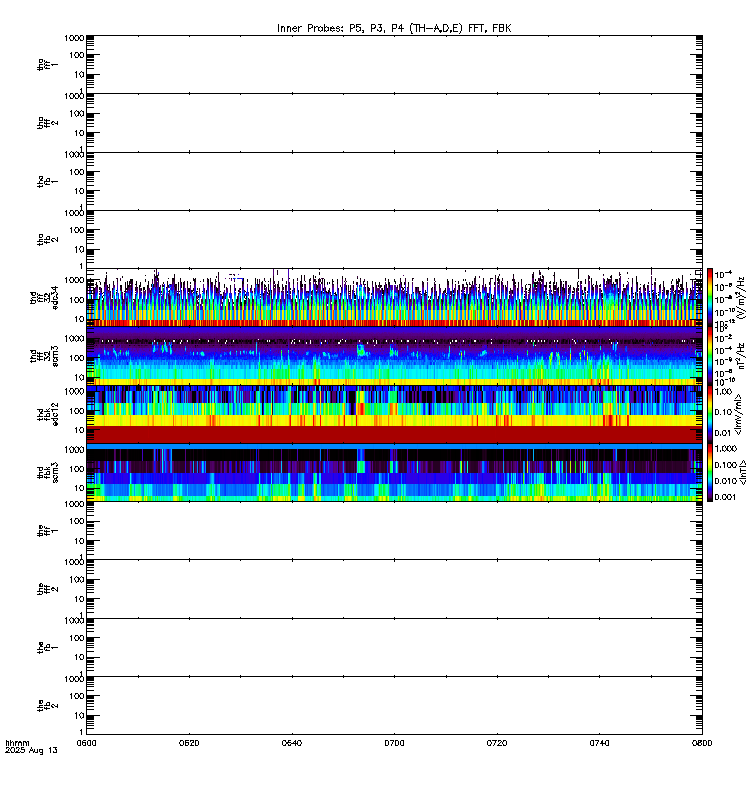This screenshot has width=750, height=800.
Task: Click the 10 tick of thd fbk scm3 panel
Action: coord(79,488)
